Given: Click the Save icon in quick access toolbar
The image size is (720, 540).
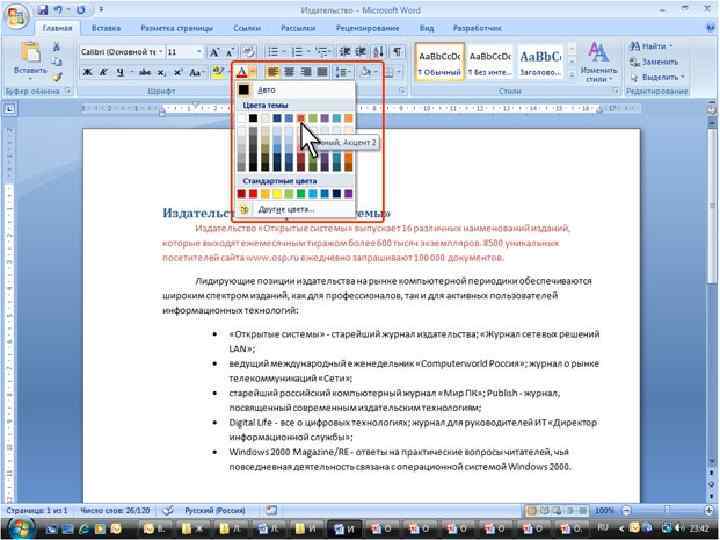Looking at the screenshot, I should click(x=42, y=10).
